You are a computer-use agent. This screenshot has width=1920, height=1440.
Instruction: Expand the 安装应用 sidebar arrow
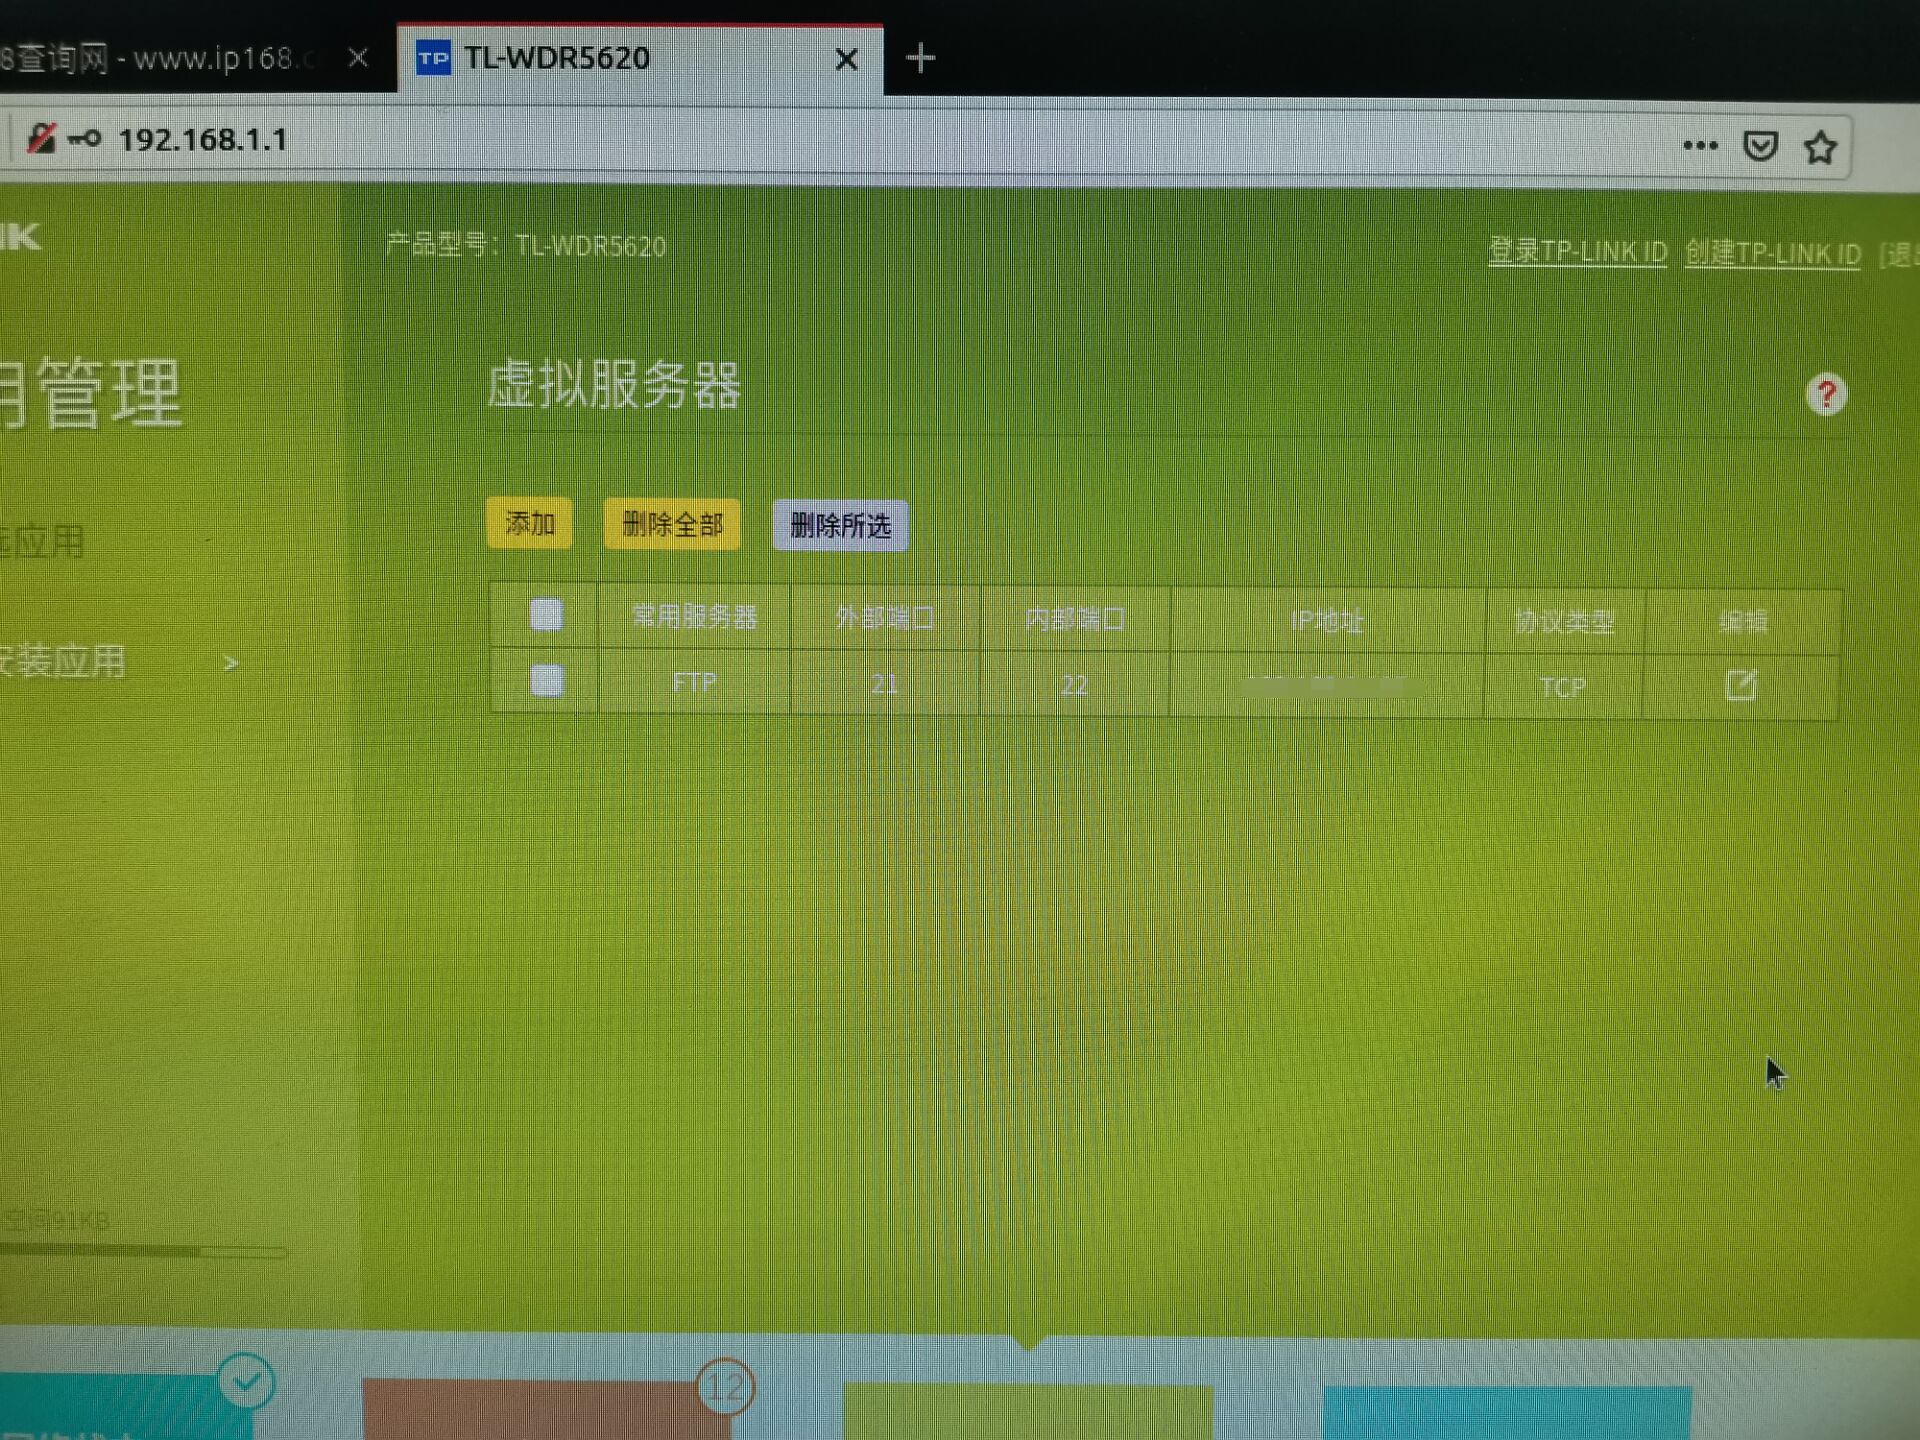pyautogui.click(x=231, y=663)
